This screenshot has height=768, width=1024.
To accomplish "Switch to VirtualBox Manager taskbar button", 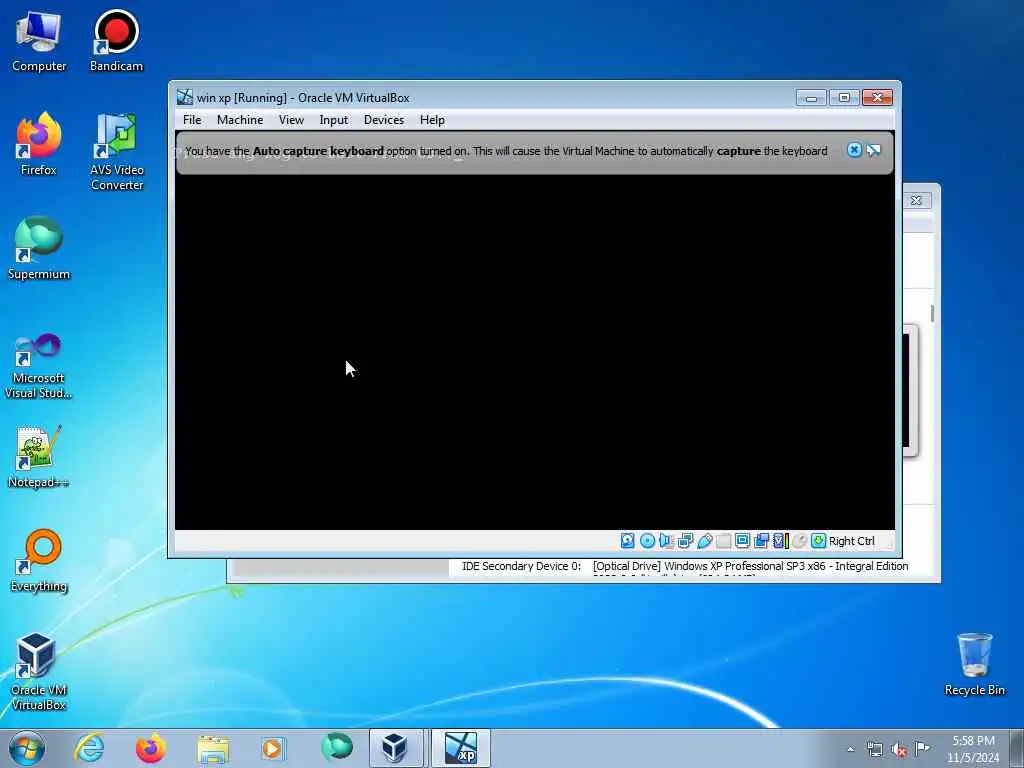I will coord(395,748).
